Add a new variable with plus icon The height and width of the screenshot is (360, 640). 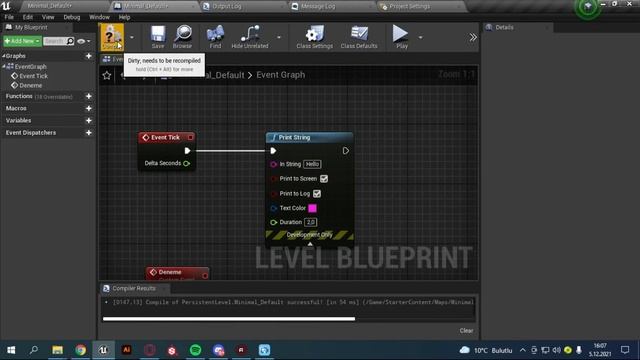coord(89,120)
